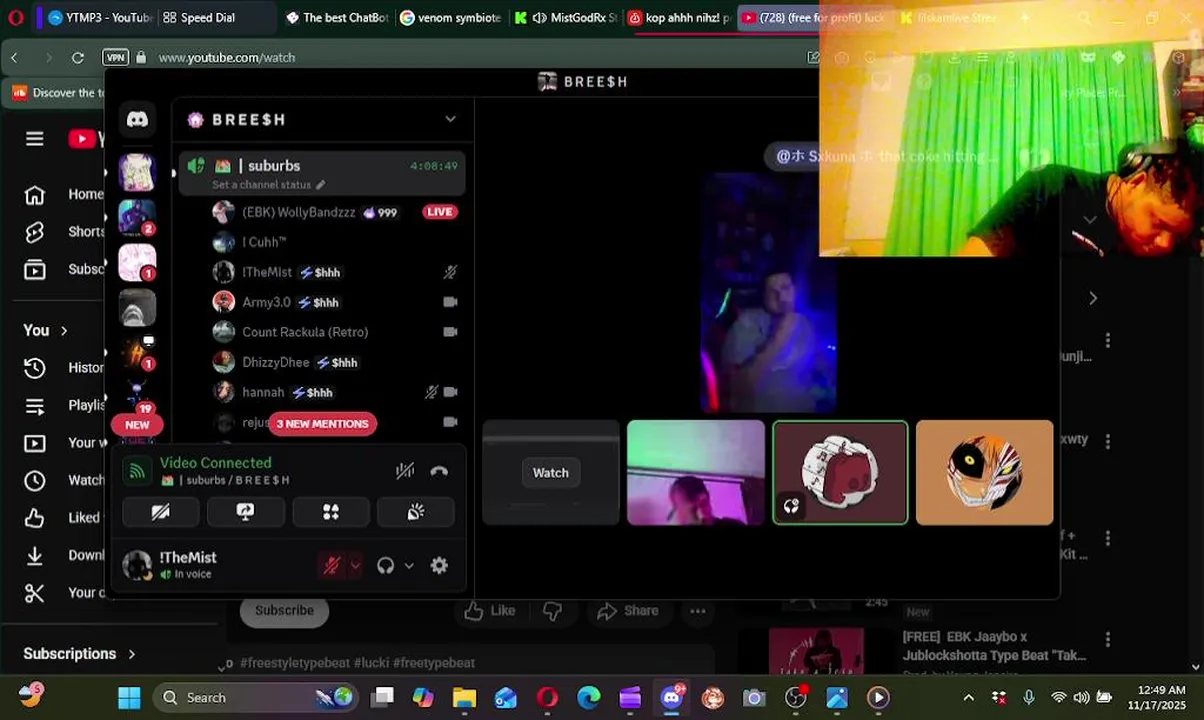Expand Subscriptions section in YouTube sidebar
The image size is (1204, 720).
coord(79,653)
